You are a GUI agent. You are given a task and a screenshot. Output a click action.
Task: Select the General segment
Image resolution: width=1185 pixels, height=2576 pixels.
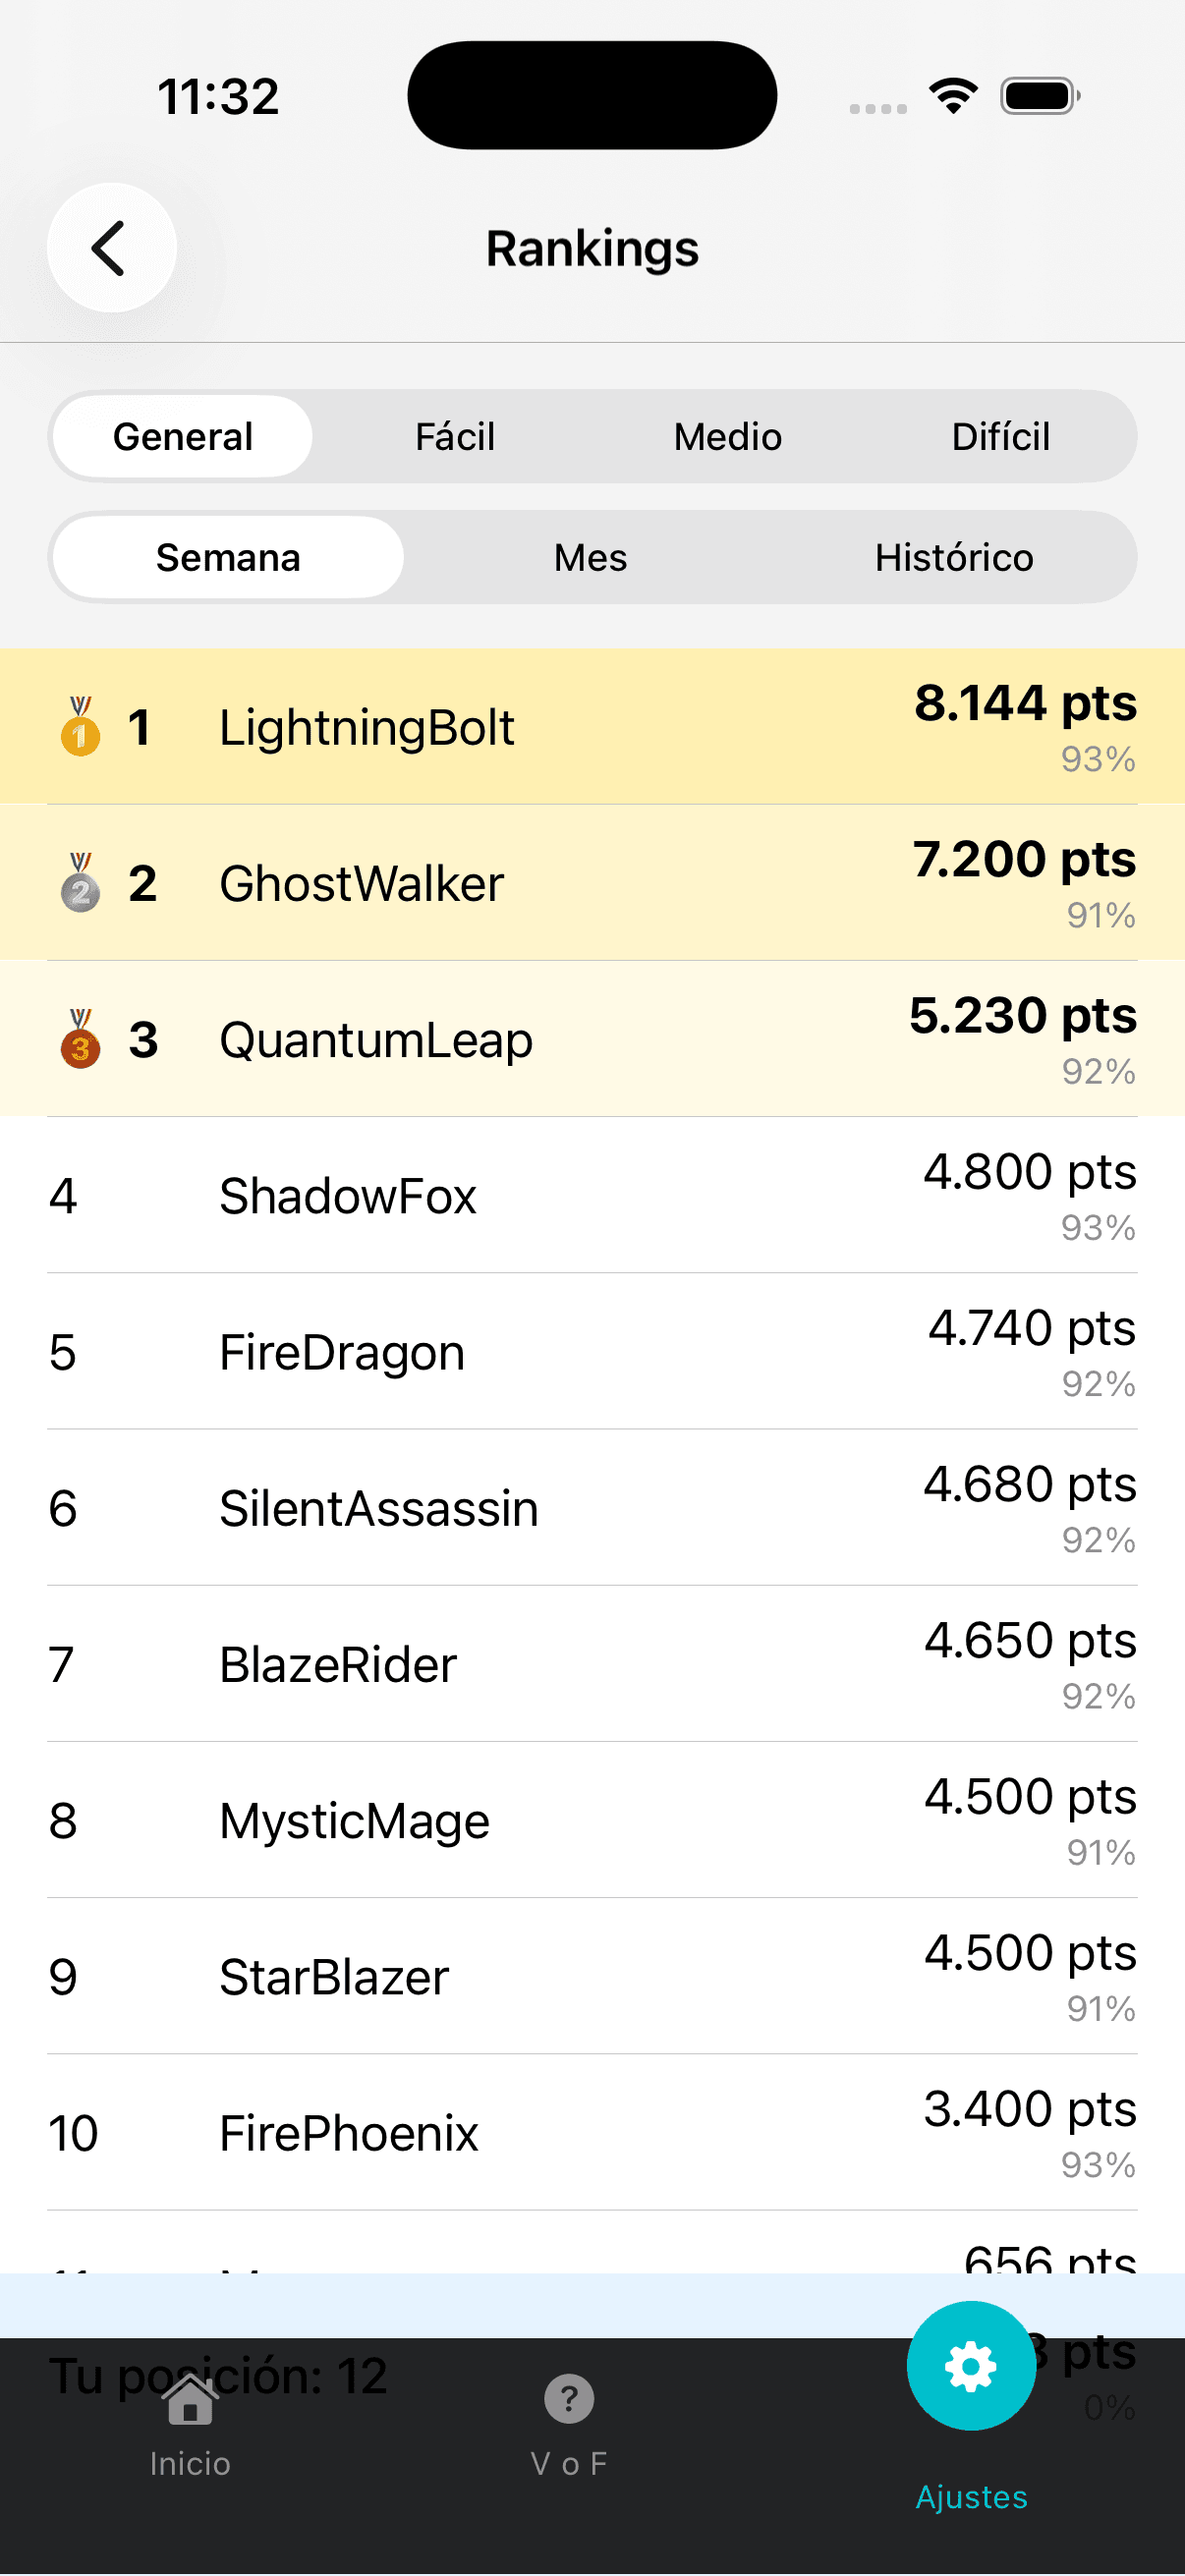click(183, 437)
